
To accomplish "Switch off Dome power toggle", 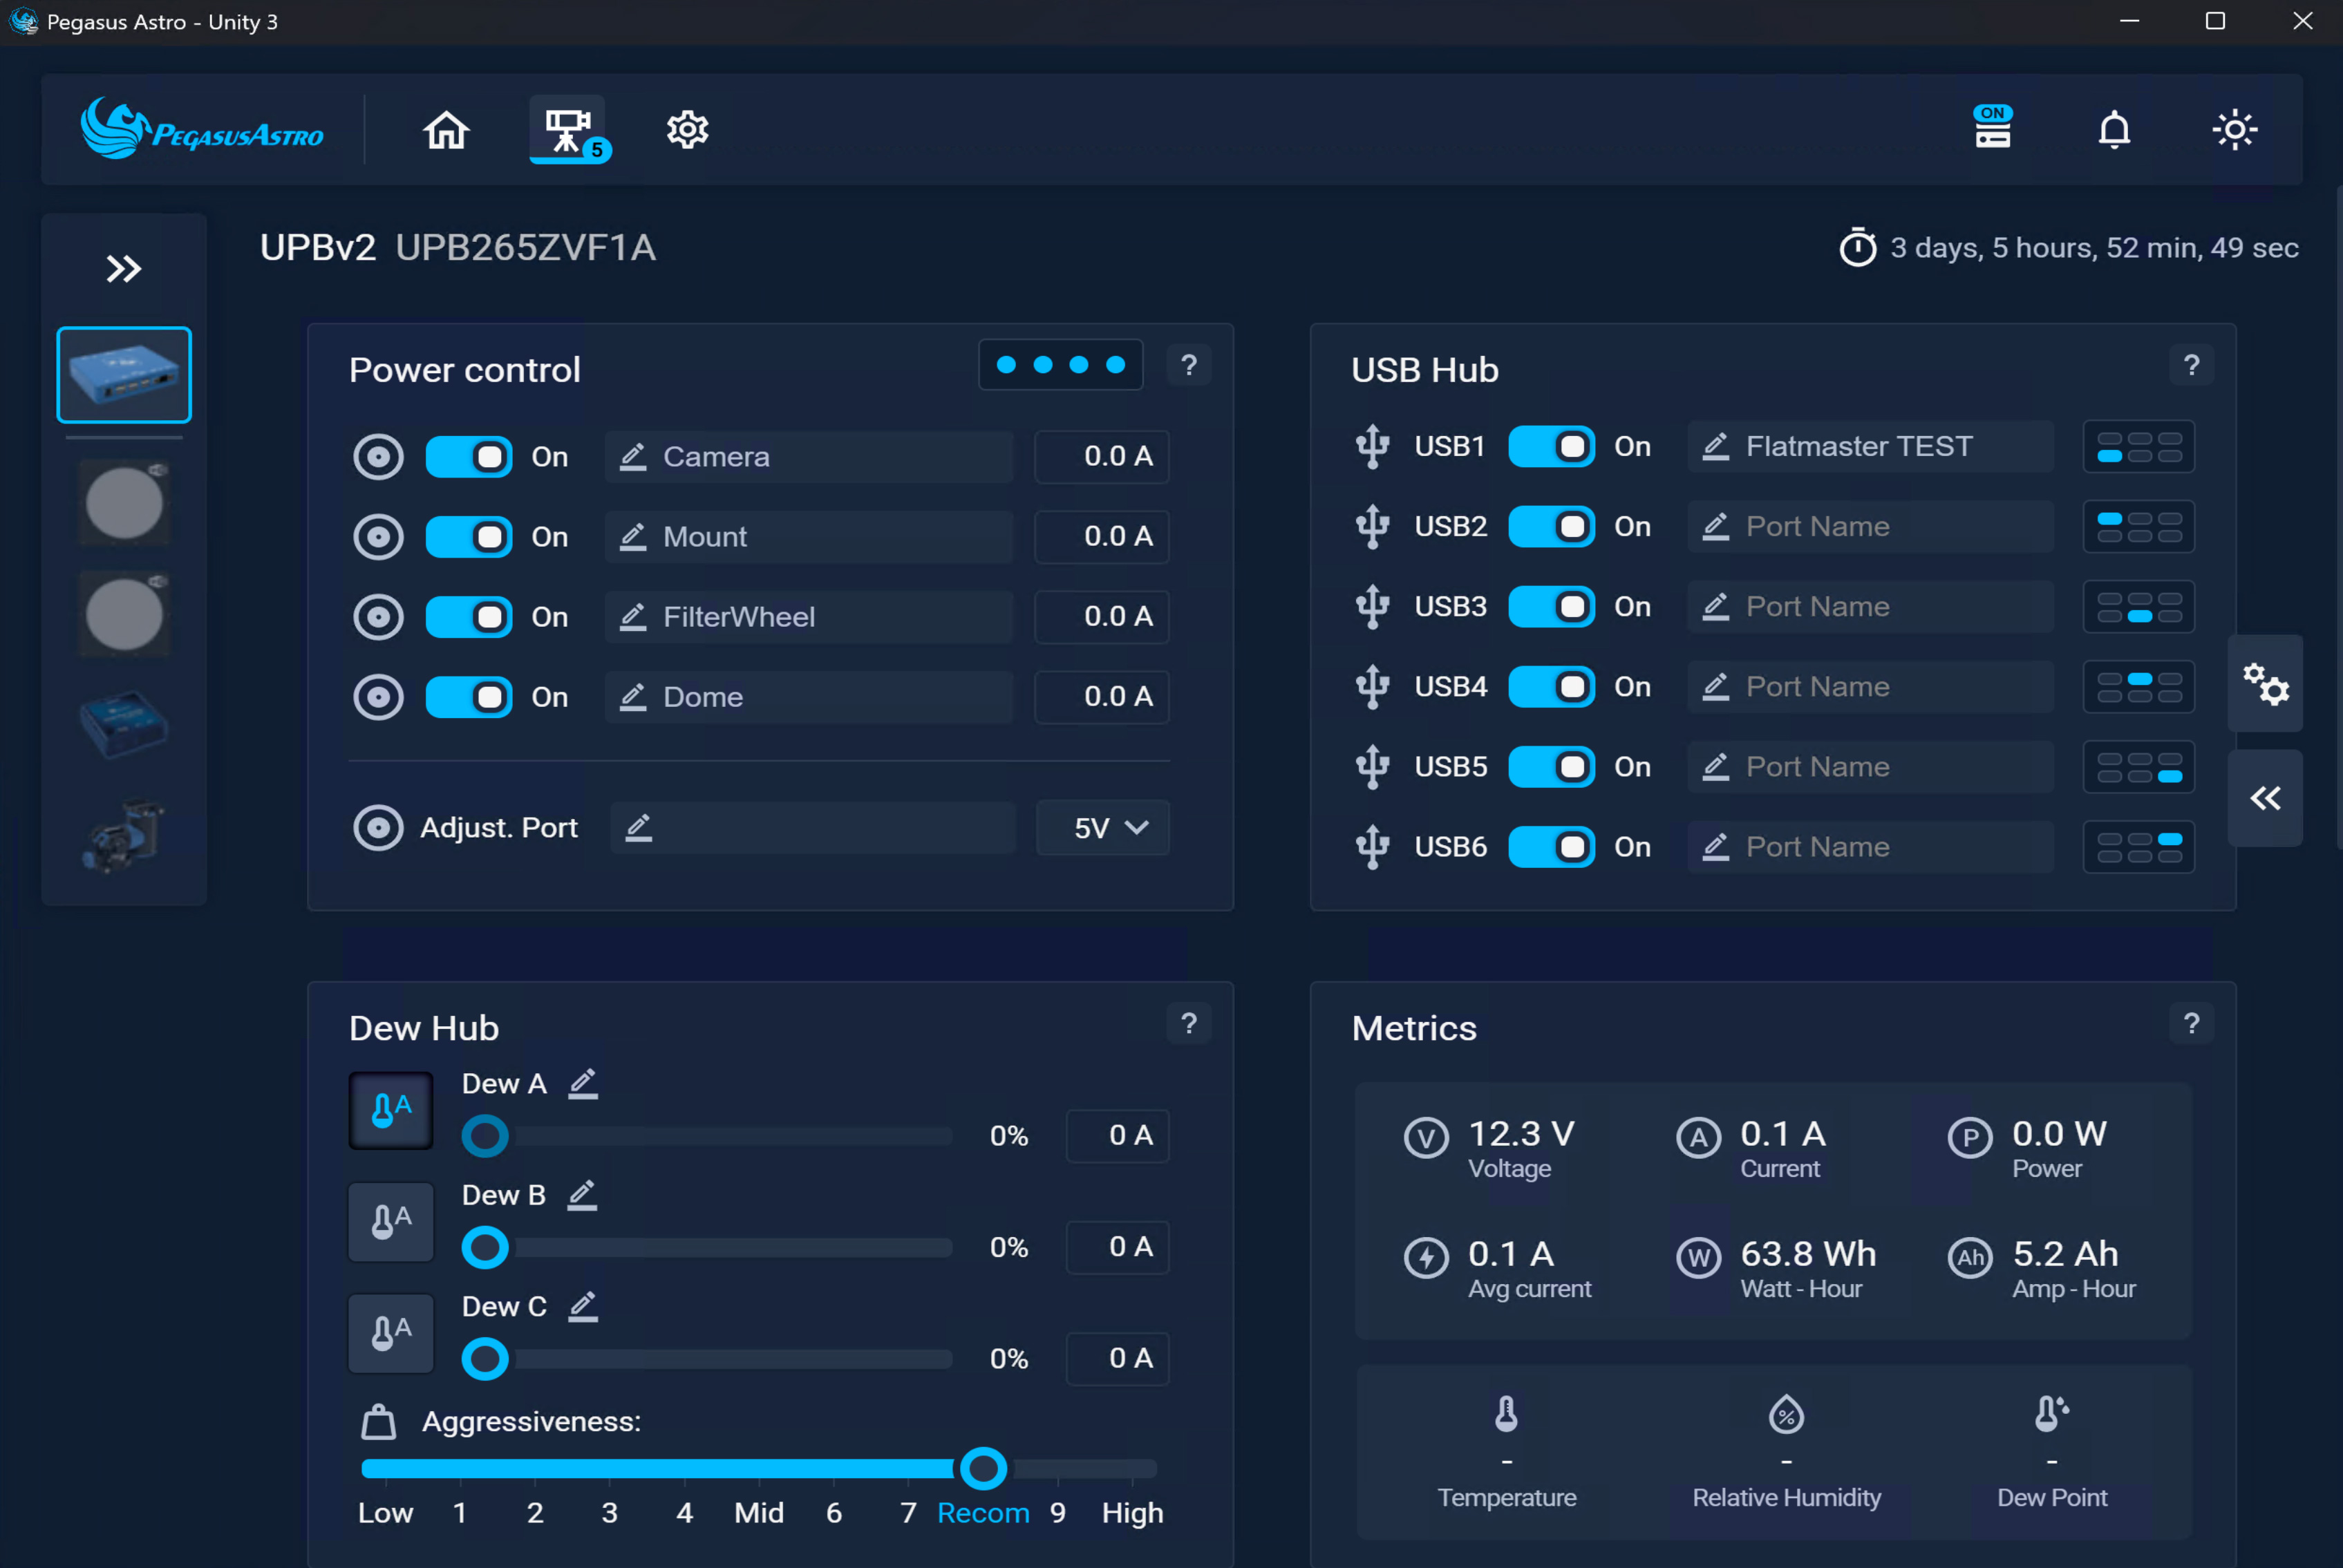I will coord(469,697).
